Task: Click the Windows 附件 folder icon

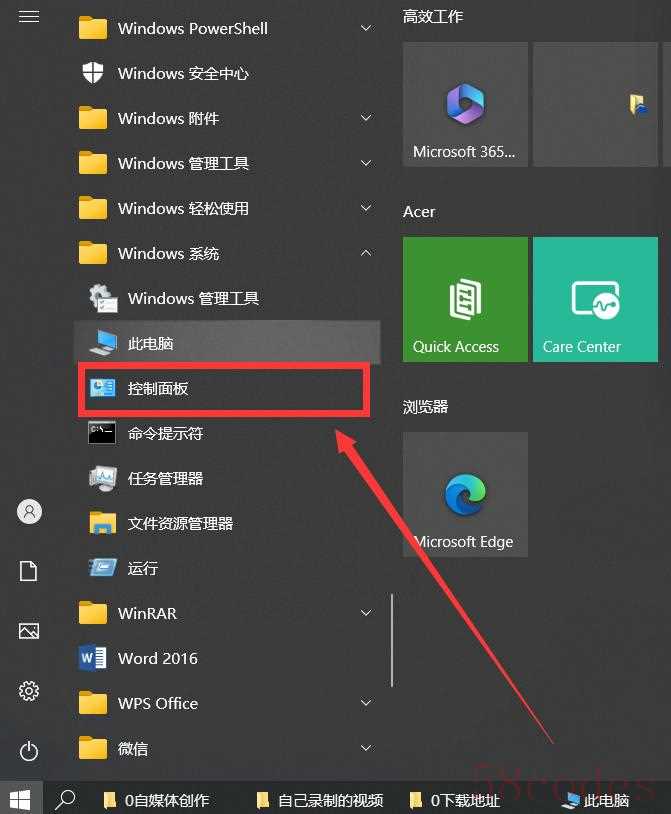Action: pyautogui.click(x=93, y=118)
